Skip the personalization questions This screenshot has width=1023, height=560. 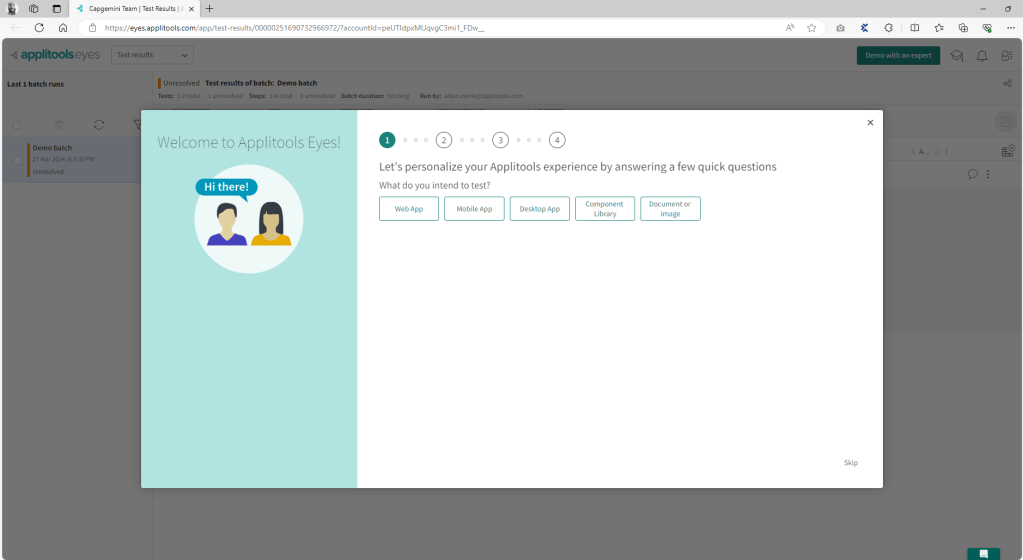pyautogui.click(x=850, y=463)
